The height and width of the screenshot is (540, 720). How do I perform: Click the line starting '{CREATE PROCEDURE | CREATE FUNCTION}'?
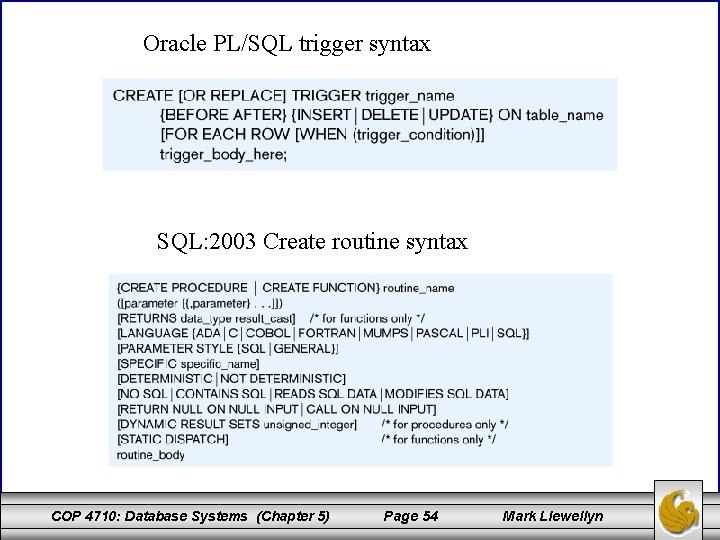point(286,288)
